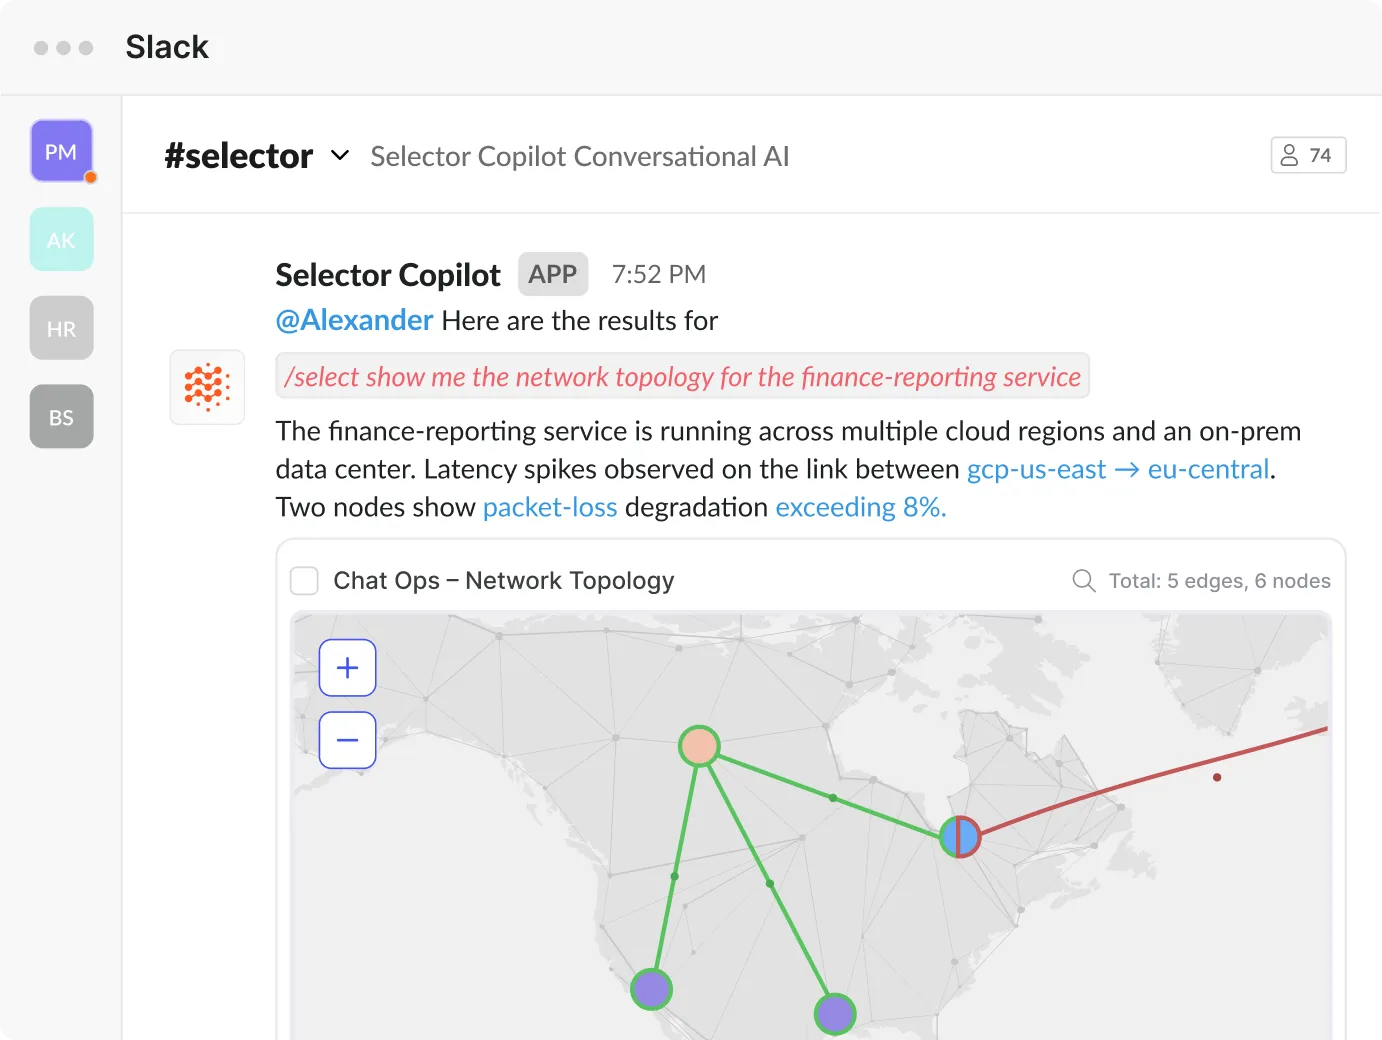
Task: Select the HR workspace icon
Action: point(61,328)
